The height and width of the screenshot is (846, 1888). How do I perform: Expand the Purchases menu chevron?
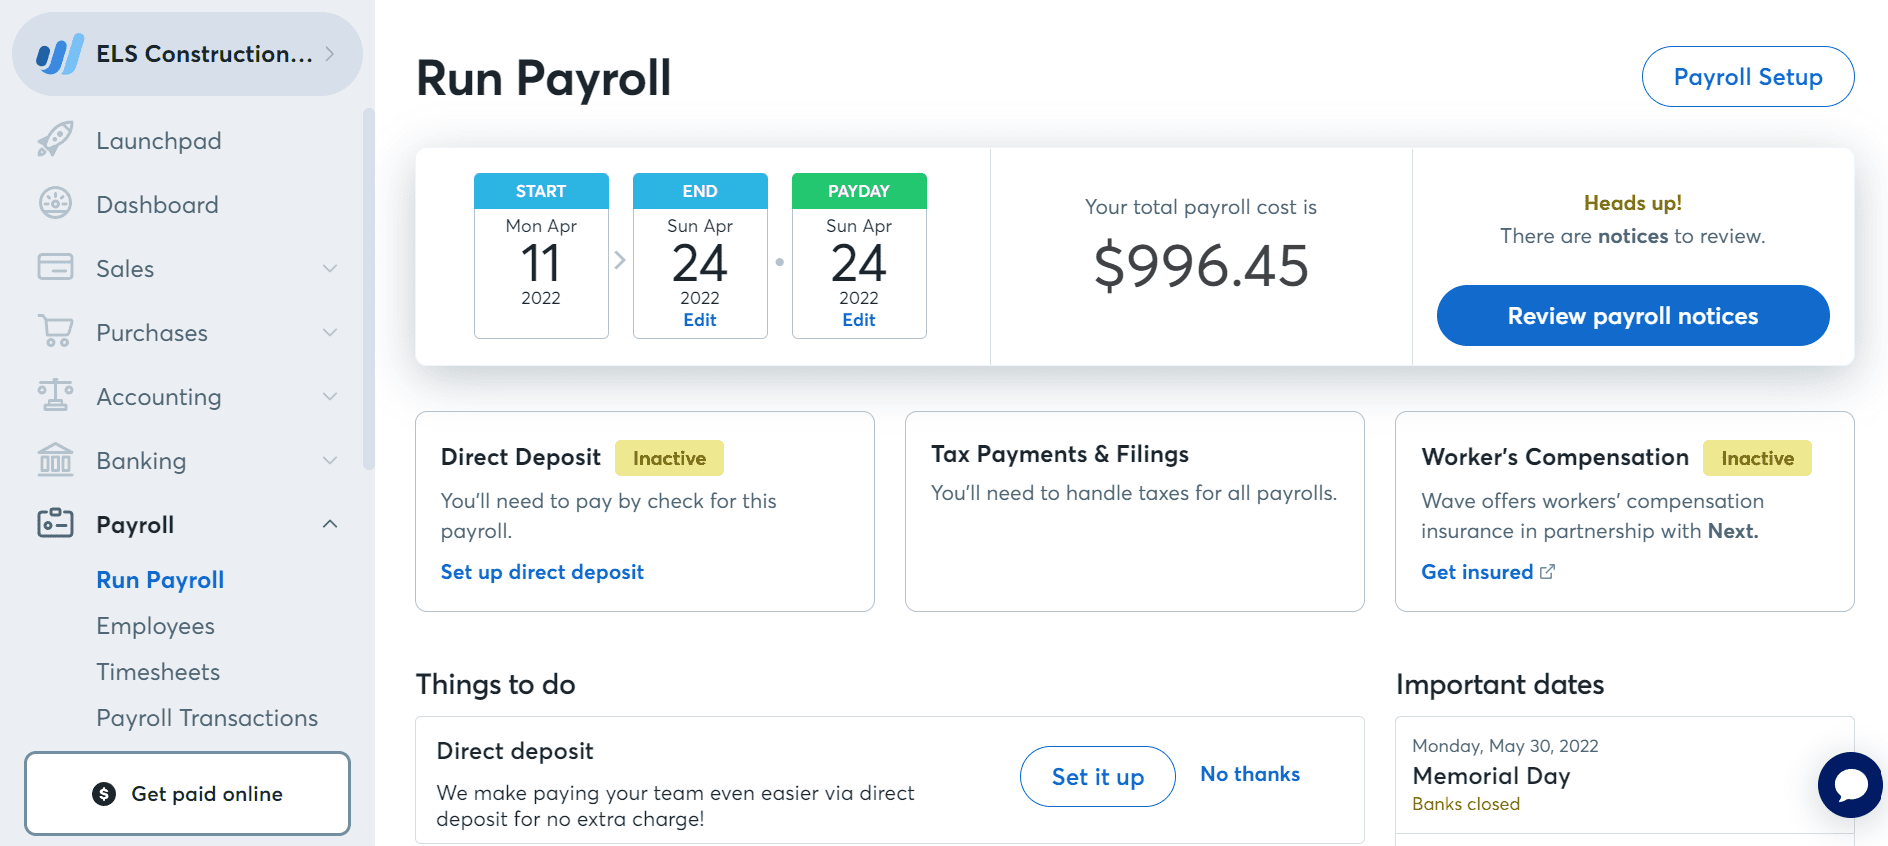click(330, 332)
